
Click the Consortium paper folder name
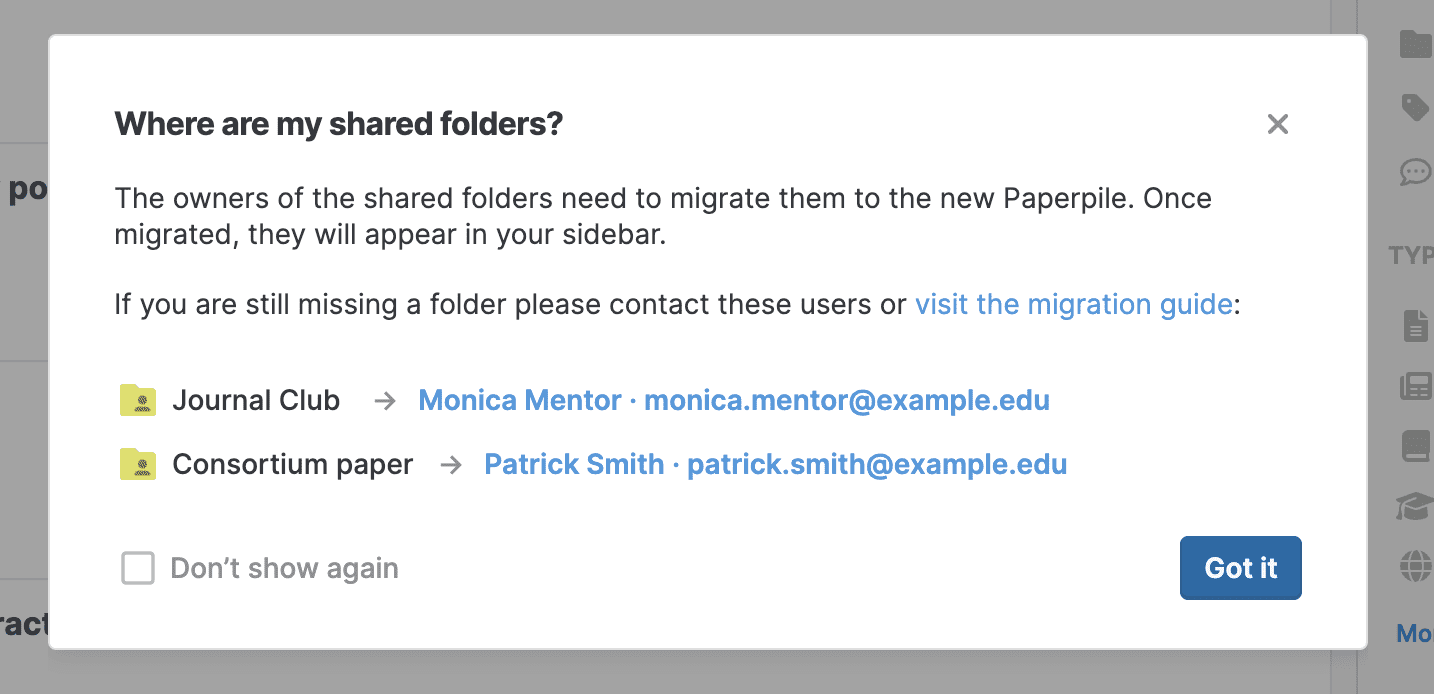[292, 465]
